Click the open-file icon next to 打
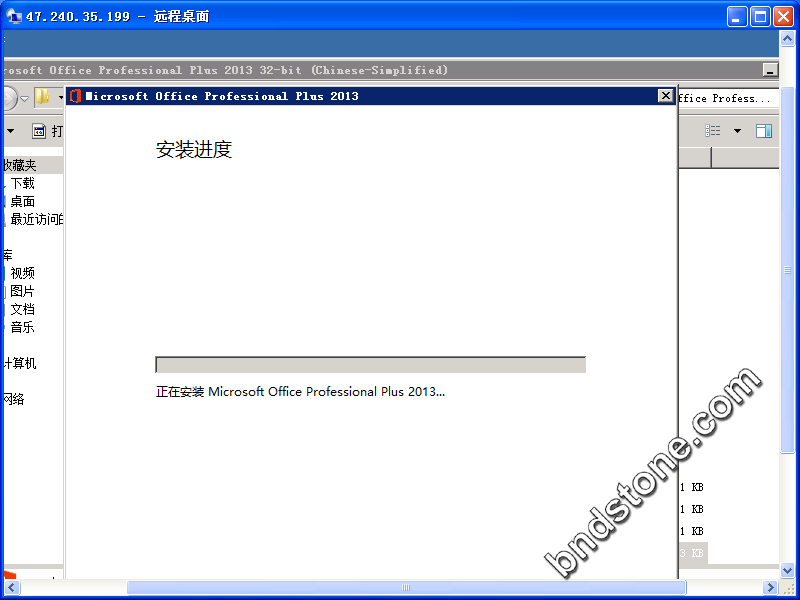This screenshot has width=800, height=600. click(39, 131)
